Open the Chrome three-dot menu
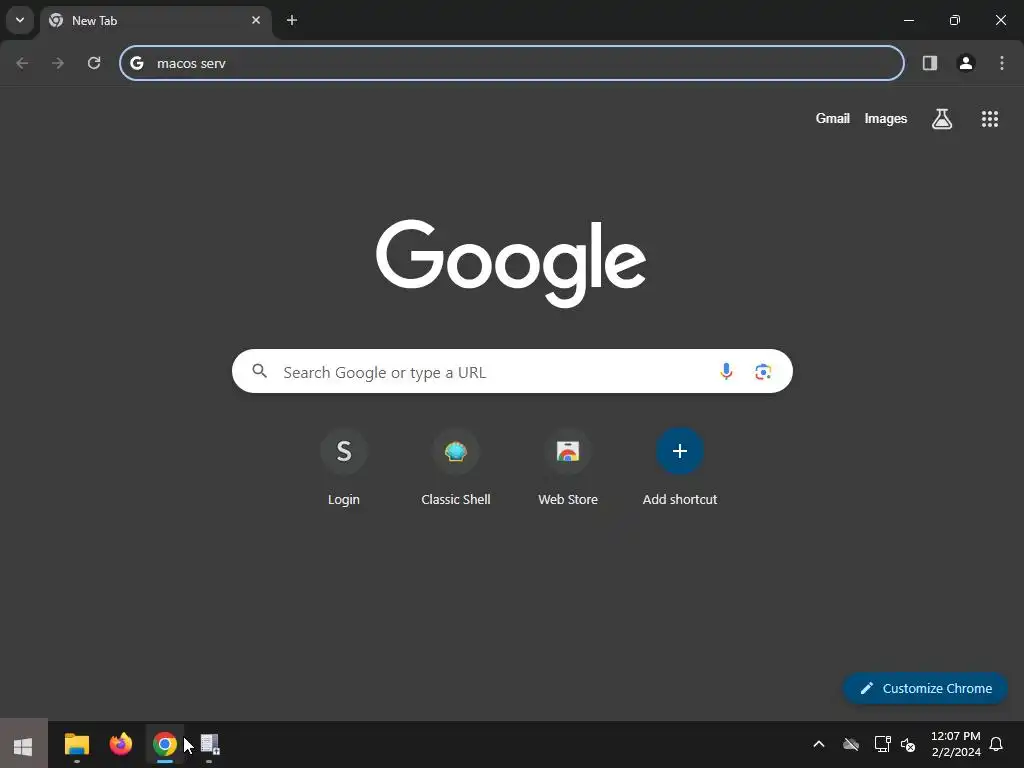Viewport: 1024px width, 768px height. (x=1002, y=63)
